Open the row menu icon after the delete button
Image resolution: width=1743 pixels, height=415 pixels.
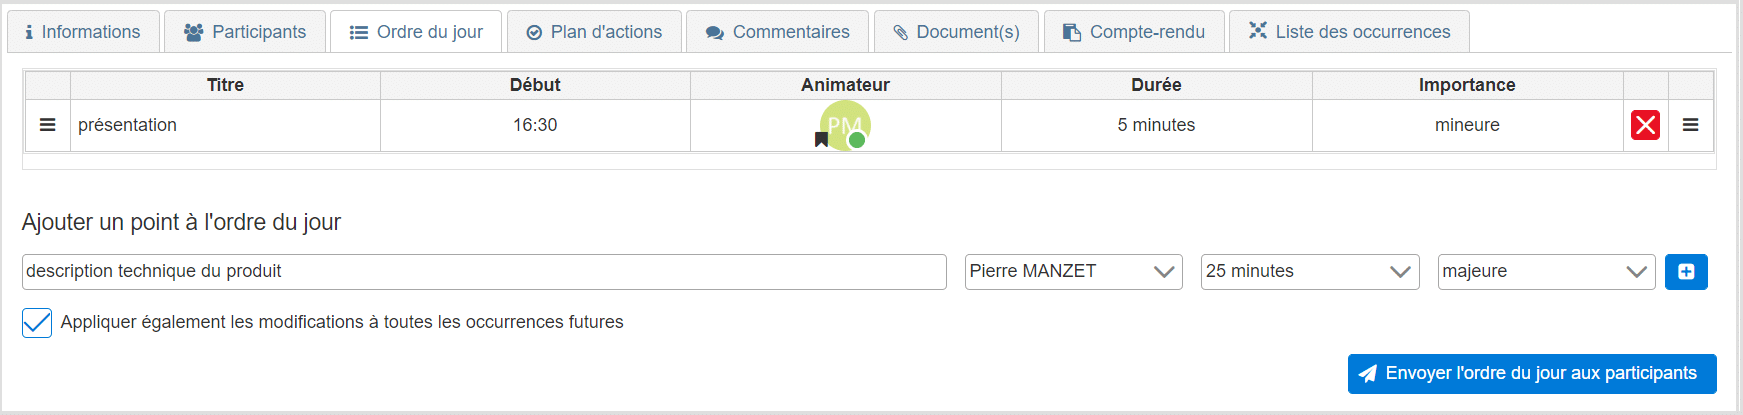pos(1690,125)
